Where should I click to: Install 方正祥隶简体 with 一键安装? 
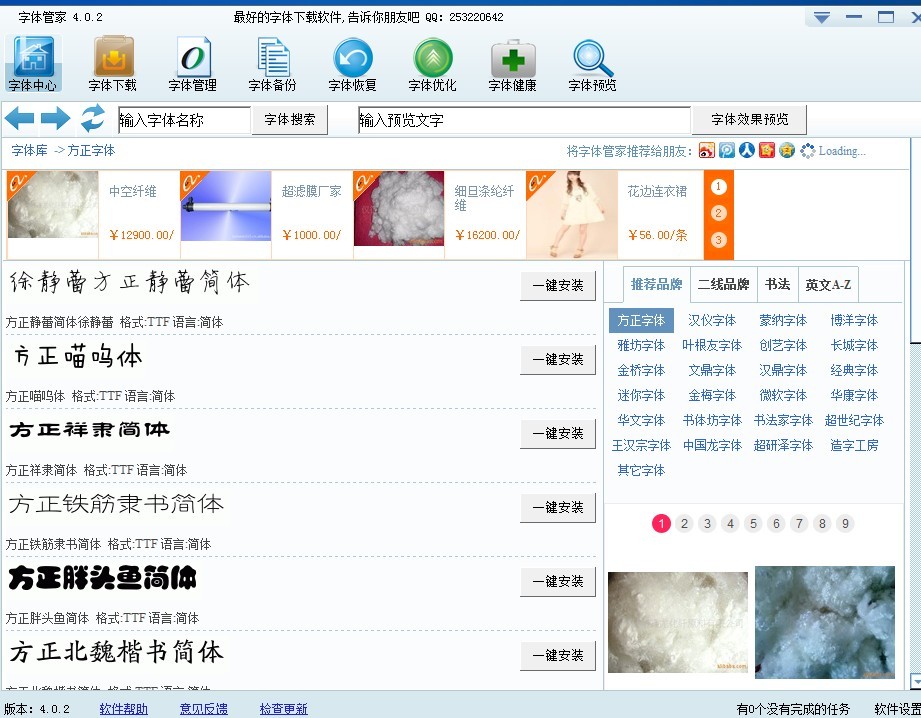point(558,434)
